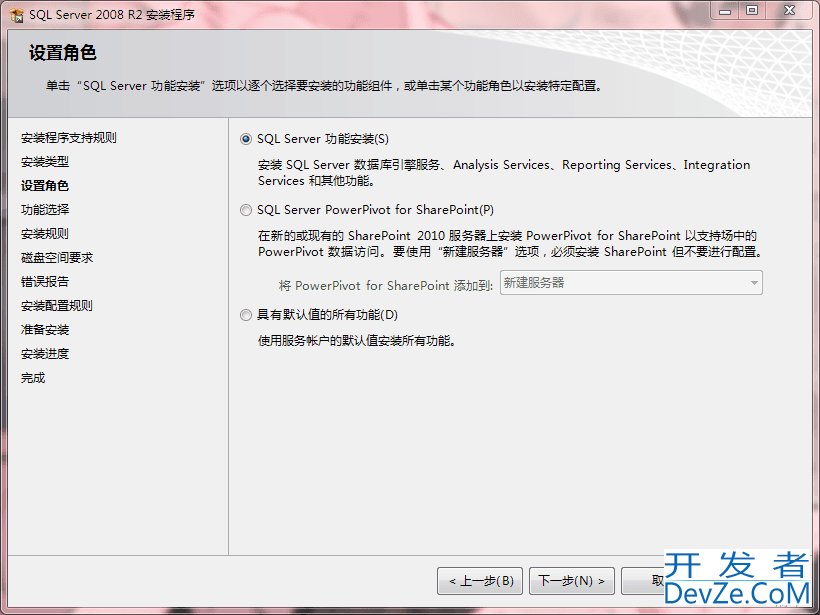Screen dimensions: 820x615
Task: Close the SQL Server setup window
Action: pos(790,10)
